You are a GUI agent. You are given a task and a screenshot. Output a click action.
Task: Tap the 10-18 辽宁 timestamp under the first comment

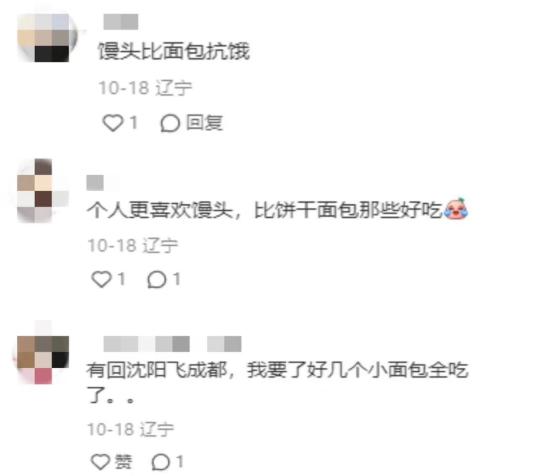click(145, 88)
